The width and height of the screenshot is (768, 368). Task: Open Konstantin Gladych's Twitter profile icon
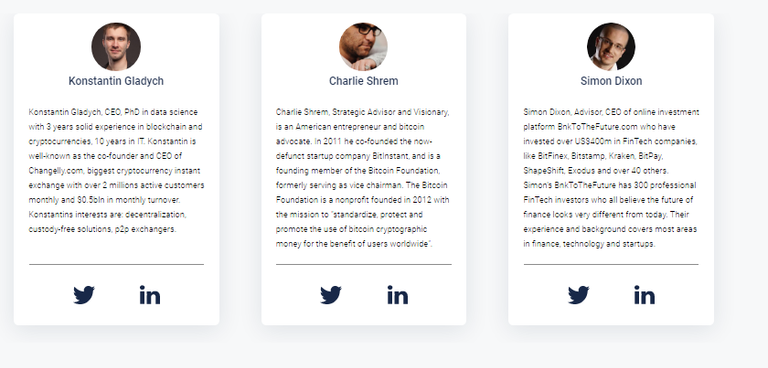(x=84, y=295)
